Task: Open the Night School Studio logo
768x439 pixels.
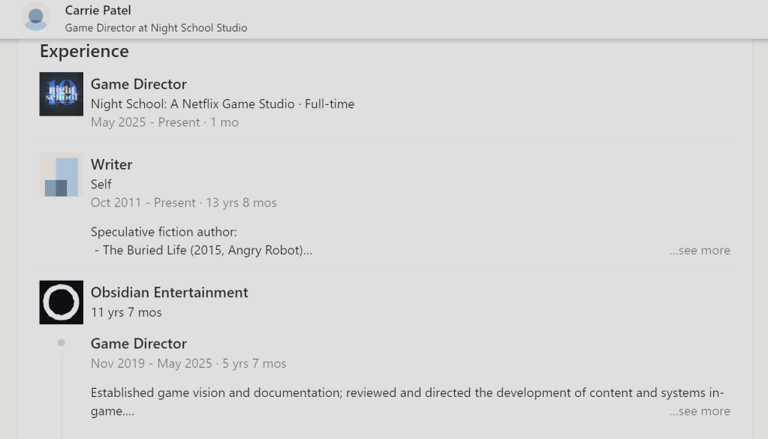Action: coord(61,94)
